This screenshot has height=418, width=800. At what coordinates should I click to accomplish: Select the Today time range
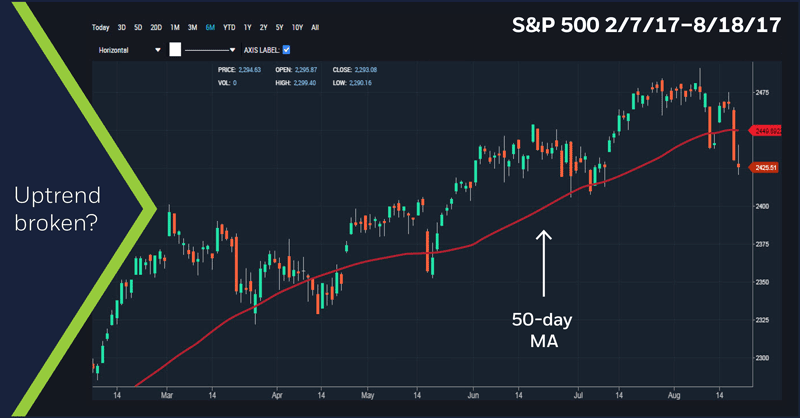point(100,27)
